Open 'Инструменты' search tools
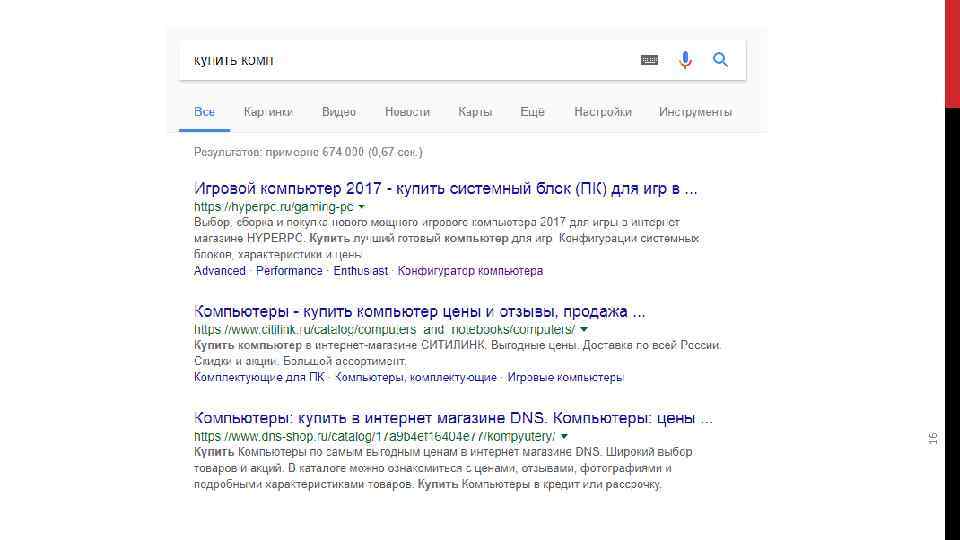960x540 pixels. coord(696,112)
